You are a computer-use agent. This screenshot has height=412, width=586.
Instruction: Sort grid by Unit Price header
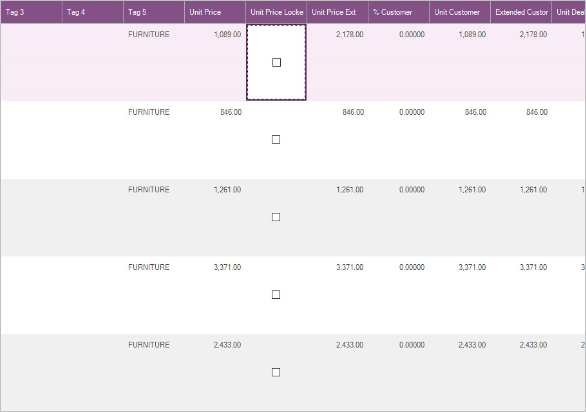[215, 12]
